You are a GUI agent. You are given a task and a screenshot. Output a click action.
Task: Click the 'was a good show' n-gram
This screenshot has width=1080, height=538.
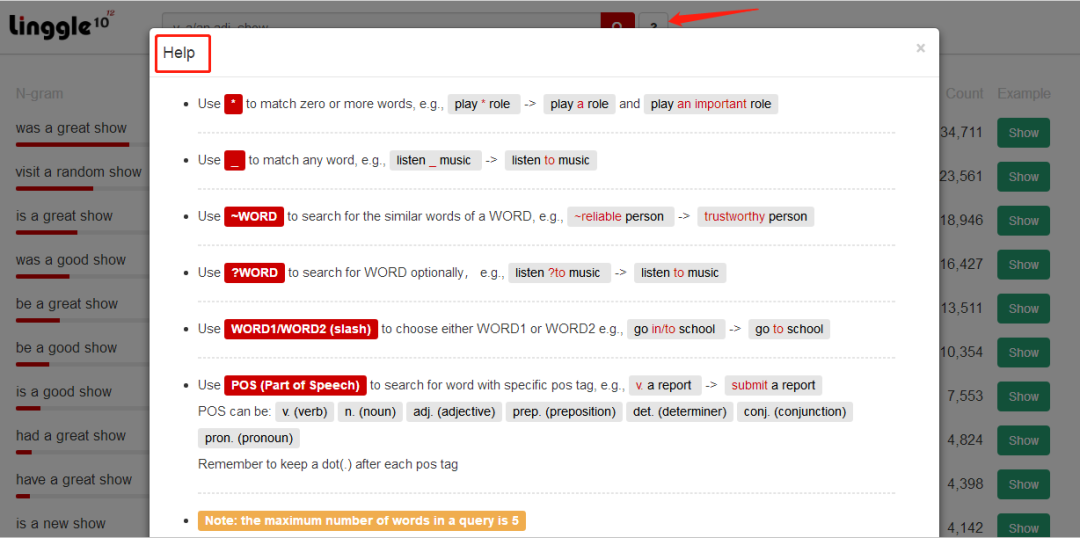[71, 260]
